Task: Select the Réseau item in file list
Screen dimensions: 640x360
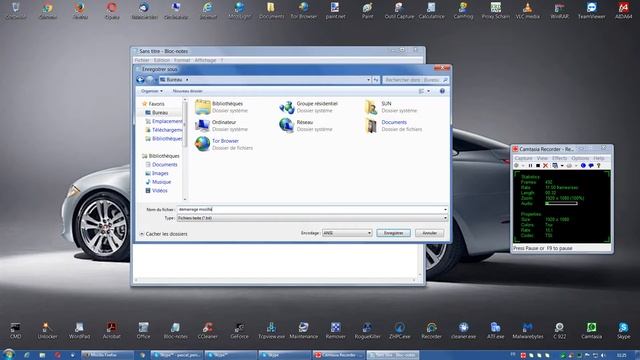Action: (x=306, y=125)
